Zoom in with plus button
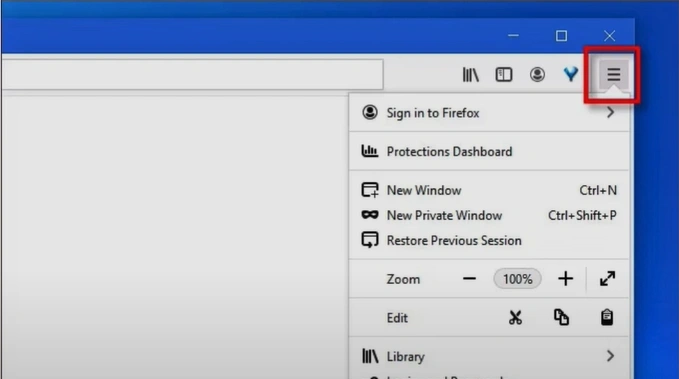Viewport: 679px width, 379px height. click(x=566, y=279)
